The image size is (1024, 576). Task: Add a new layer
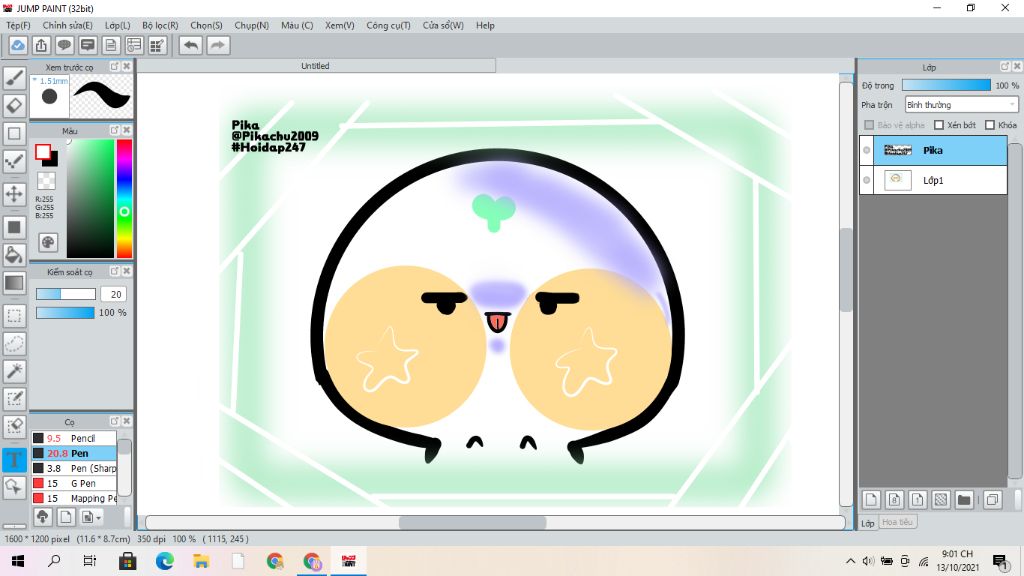tap(871, 500)
